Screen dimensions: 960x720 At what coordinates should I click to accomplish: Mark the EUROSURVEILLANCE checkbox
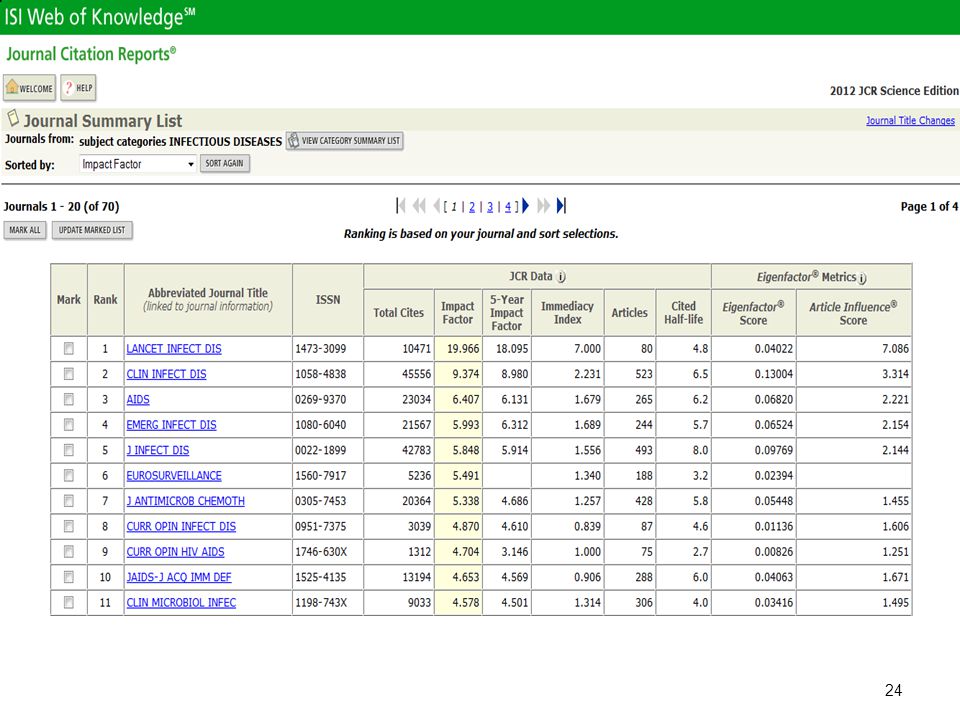pos(69,475)
